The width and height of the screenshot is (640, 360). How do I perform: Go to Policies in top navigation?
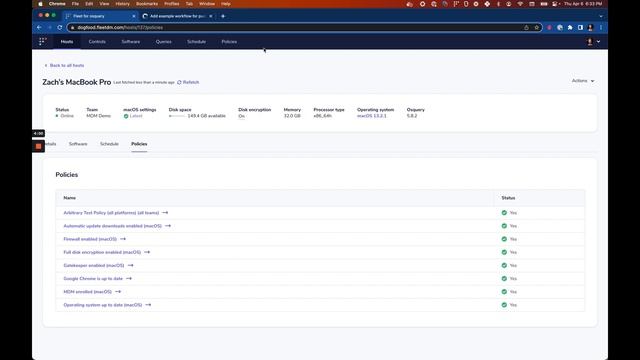click(x=229, y=42)
